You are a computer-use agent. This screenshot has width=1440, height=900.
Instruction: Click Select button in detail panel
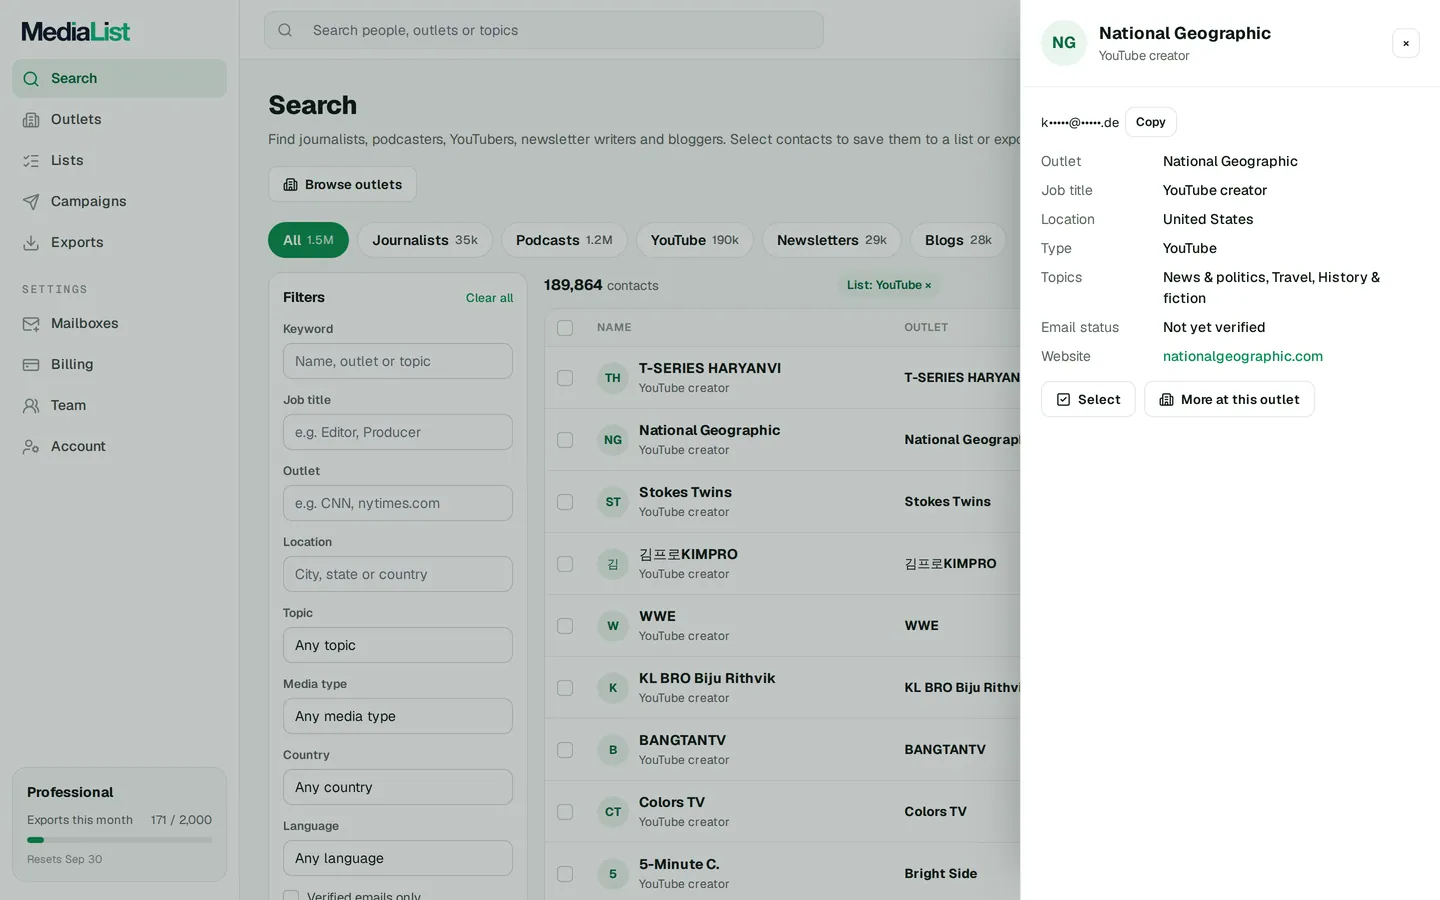pos(1088,399)
